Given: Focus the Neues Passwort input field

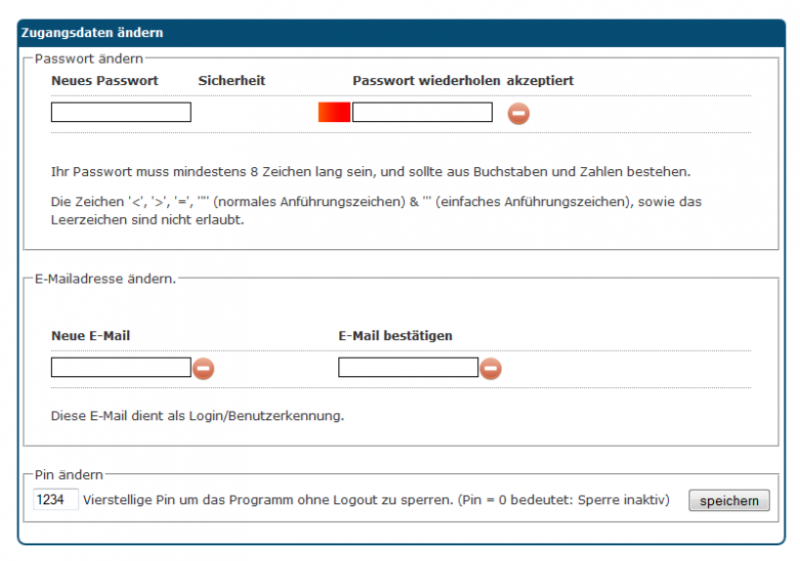Looking at the screenshot, I should 121,112.
